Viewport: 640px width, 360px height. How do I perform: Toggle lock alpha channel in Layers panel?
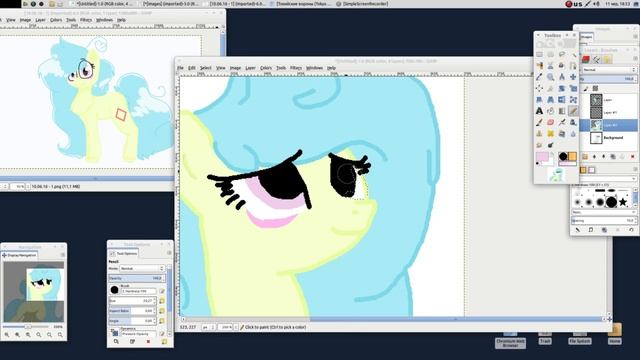point(595,89)
